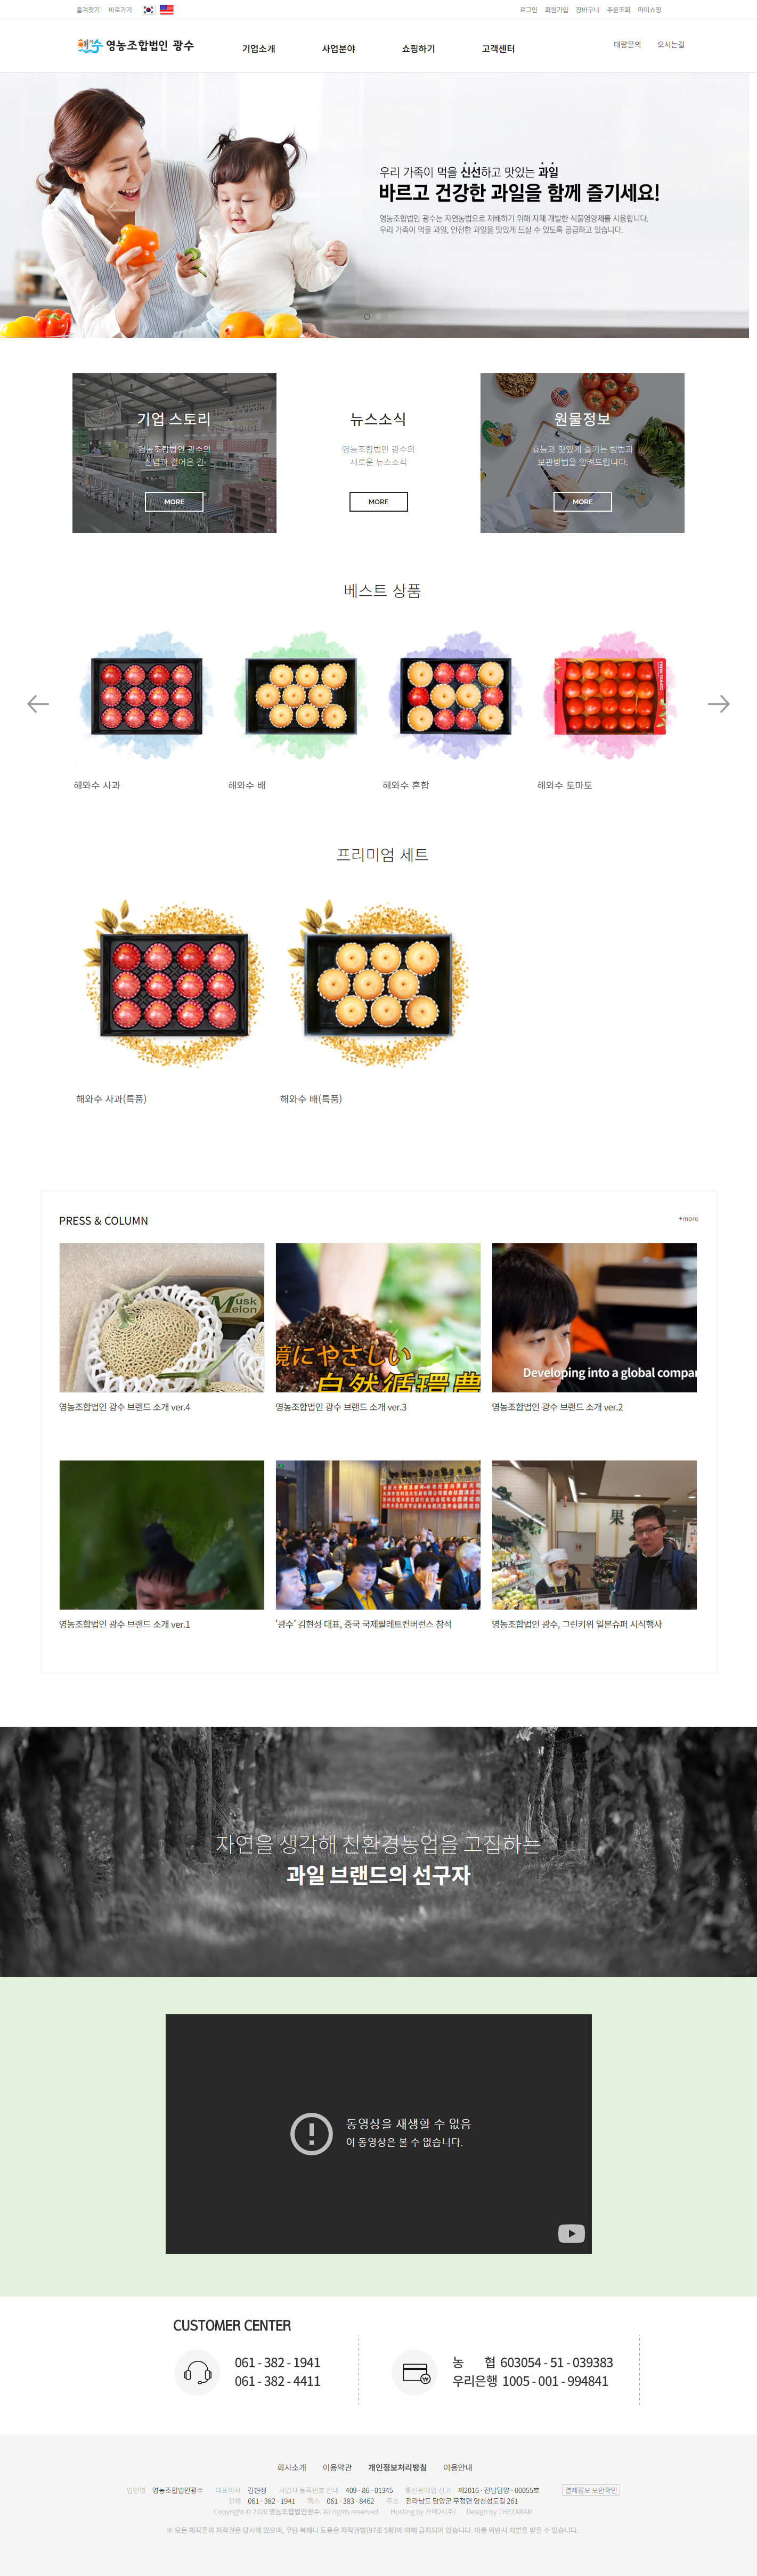Click the right arrow of the product carousel
Image resolution: width=757 pixels, height=2576 pixels.
coord(718,704)
